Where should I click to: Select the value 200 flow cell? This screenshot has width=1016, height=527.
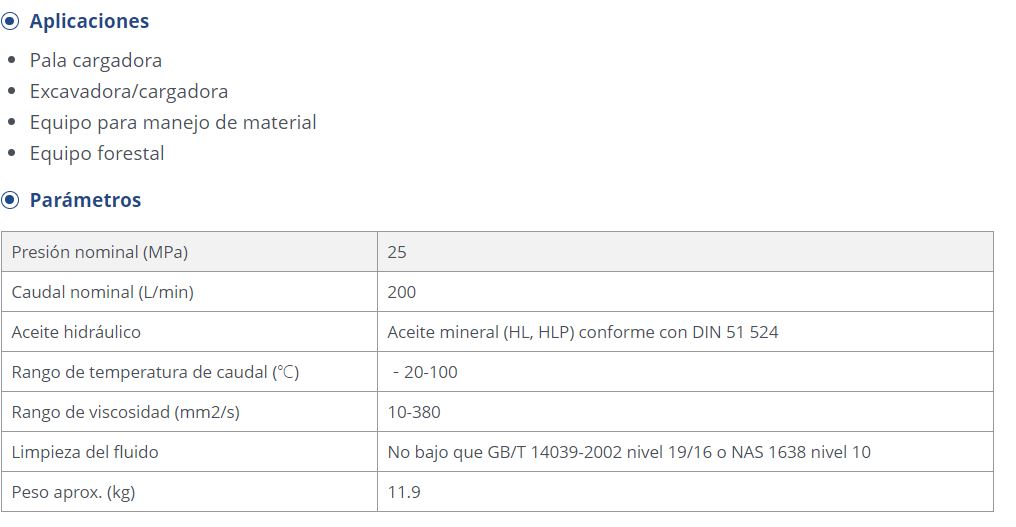(x=686, y=292)
